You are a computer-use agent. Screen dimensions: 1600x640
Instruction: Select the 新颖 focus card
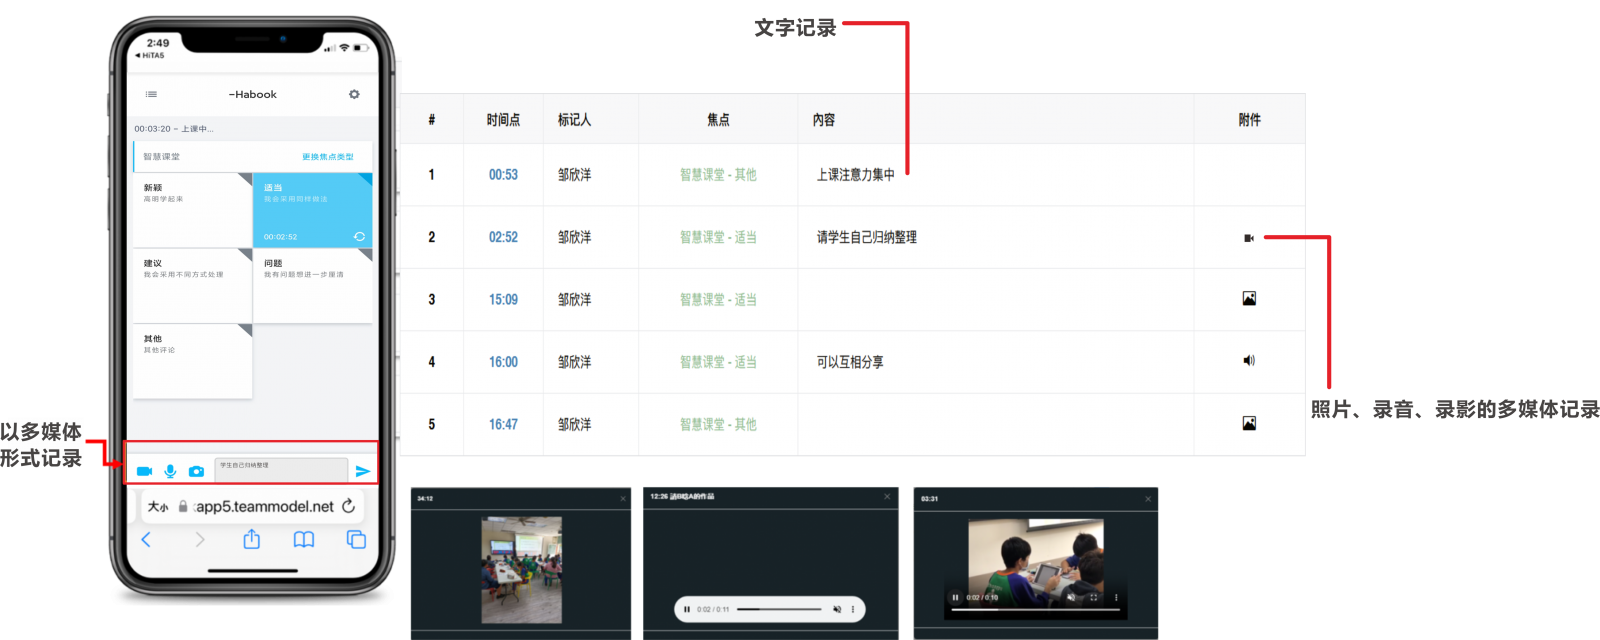[x=192, y=210]
